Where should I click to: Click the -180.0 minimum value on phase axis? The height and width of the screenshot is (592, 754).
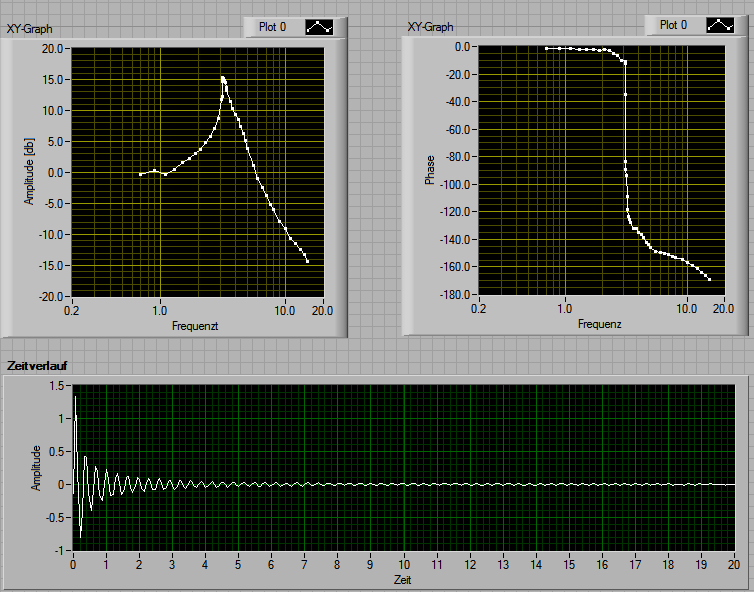tap(454, 294)
